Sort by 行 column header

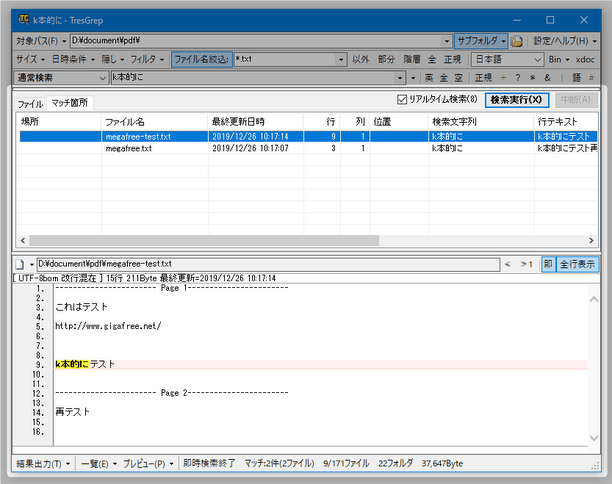click(322, 122)
